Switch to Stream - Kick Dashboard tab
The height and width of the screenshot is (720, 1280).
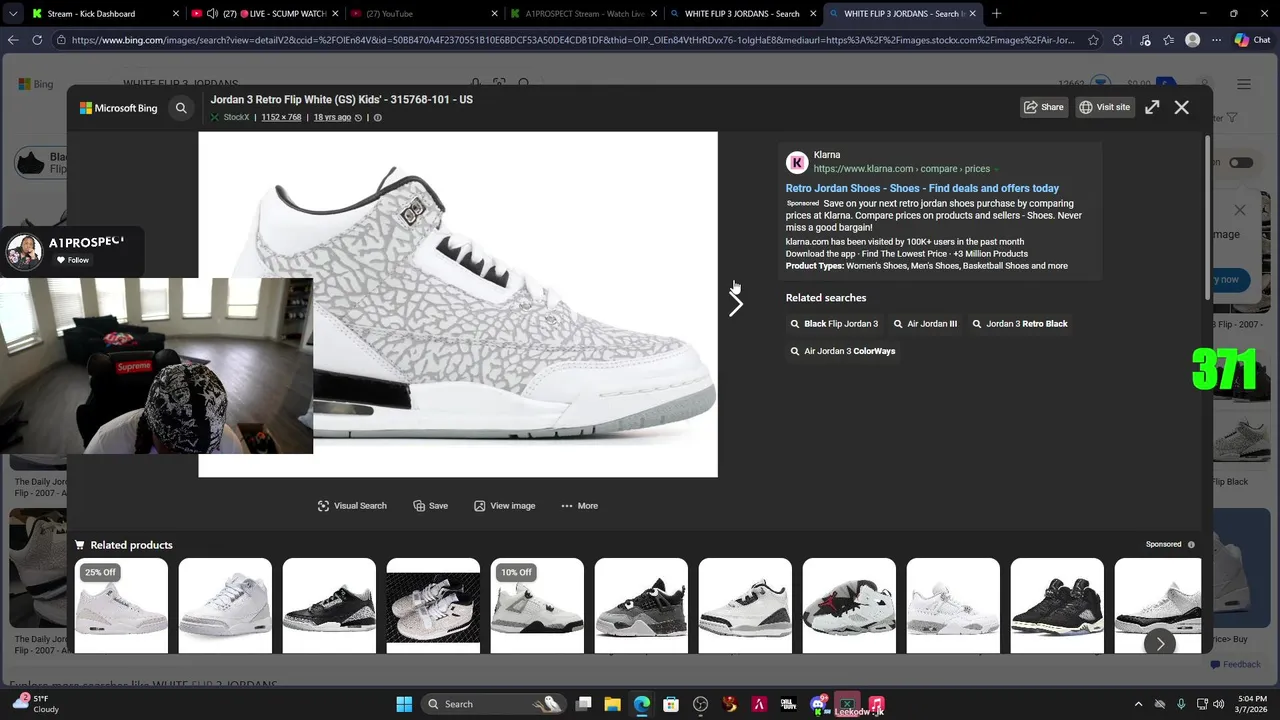[x=104, y=14]
